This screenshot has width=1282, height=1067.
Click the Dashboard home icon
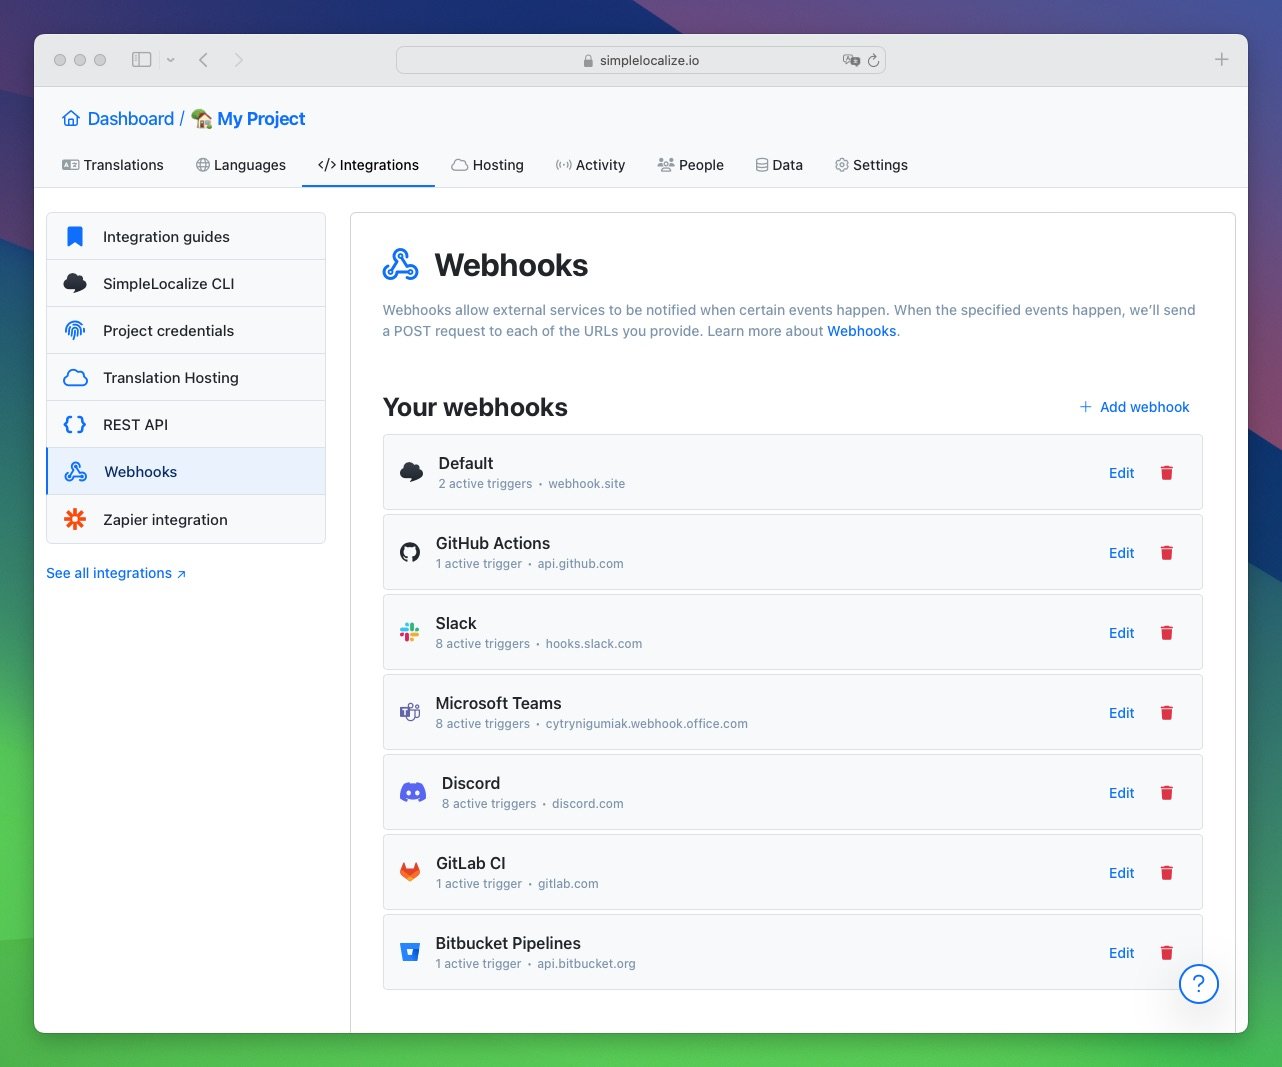point(71,119)
